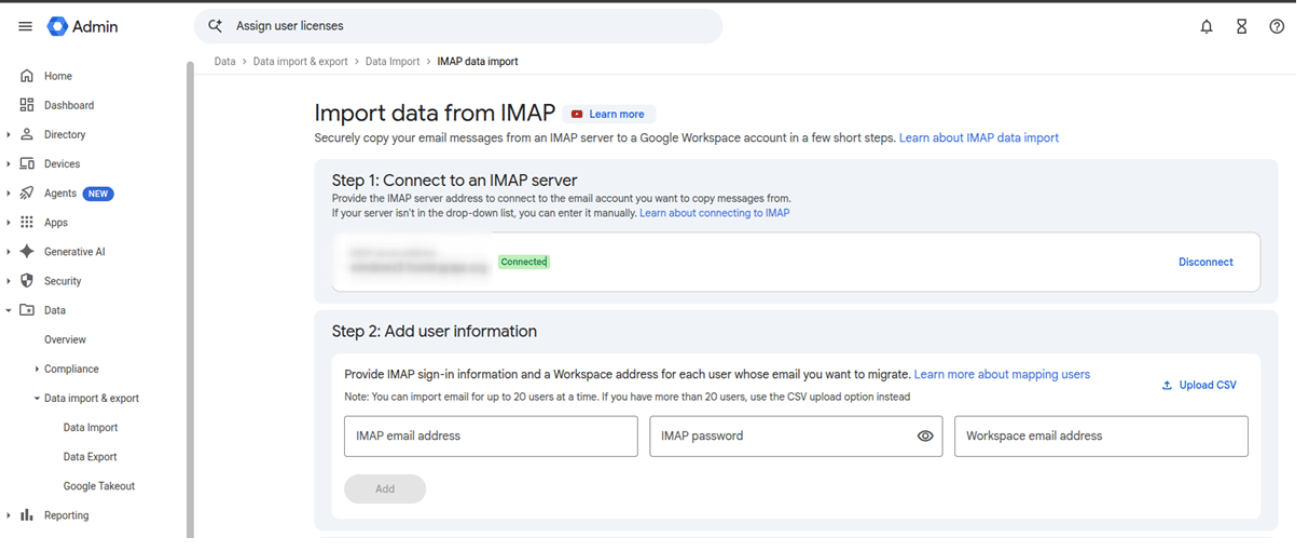
Task: Open Learn about connecting to IMAP link
Action: (x=714, y=213)
